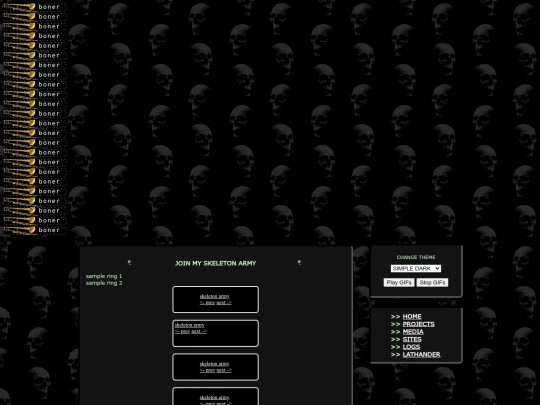
Task: Click the Play GIFs button
Action: pos(399,282)
